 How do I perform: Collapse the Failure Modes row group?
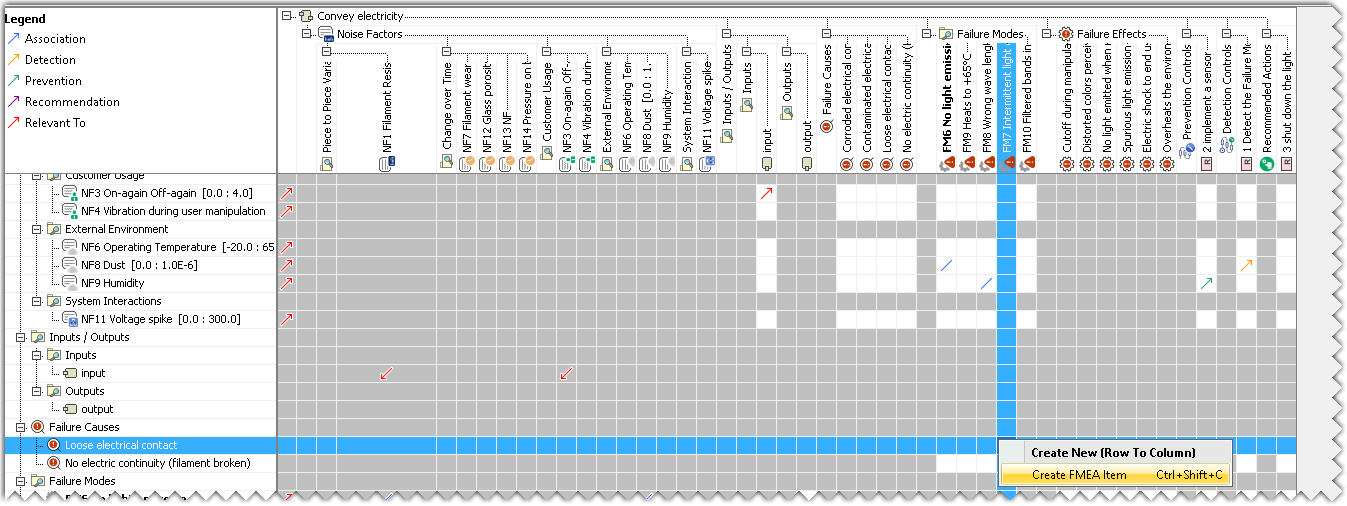point(21,481)
